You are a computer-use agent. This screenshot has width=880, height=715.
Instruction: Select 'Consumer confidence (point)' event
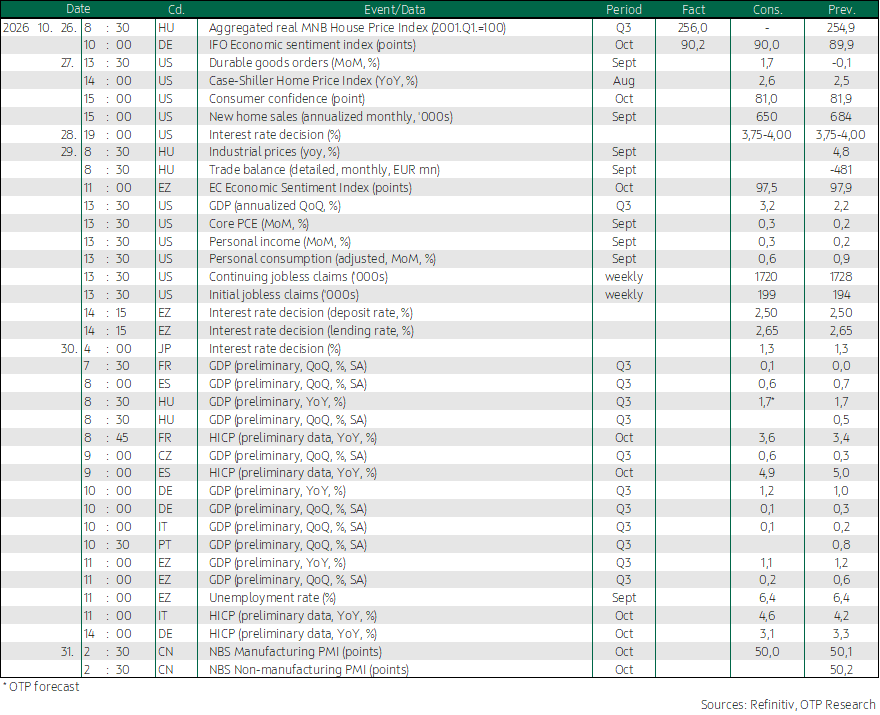click(287, 99)
